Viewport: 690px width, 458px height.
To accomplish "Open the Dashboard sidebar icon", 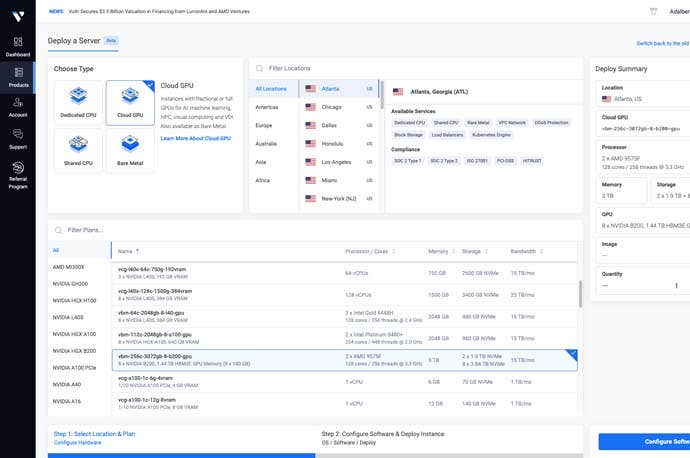I will point(17,44).
